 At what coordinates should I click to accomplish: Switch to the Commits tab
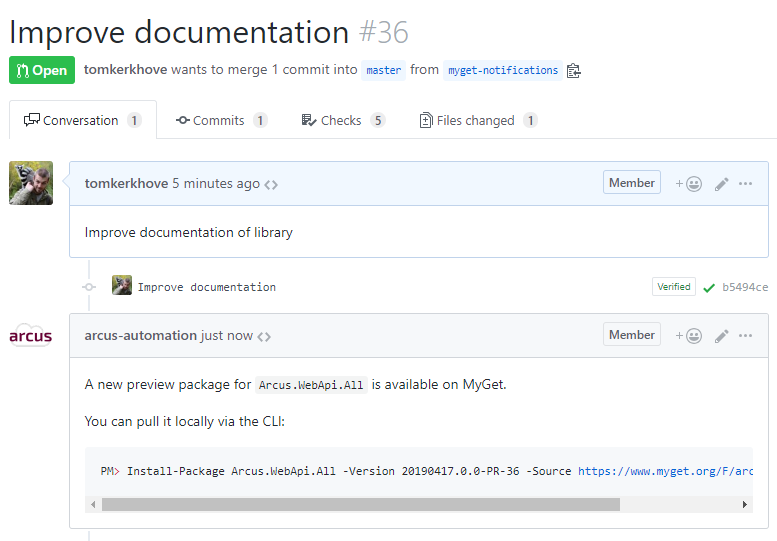tap(221, 120)
